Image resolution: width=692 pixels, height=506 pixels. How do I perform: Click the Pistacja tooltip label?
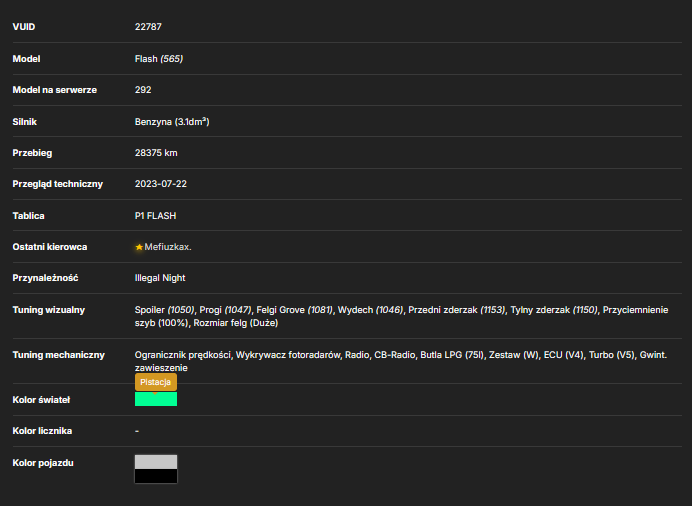tap(156, 382)
